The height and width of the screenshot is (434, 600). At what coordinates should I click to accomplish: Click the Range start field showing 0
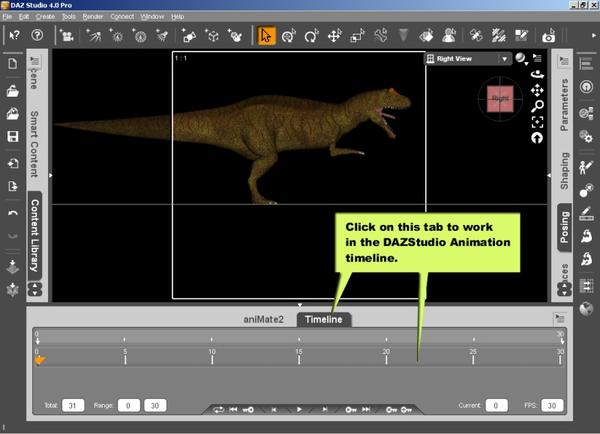pos(129,405)
